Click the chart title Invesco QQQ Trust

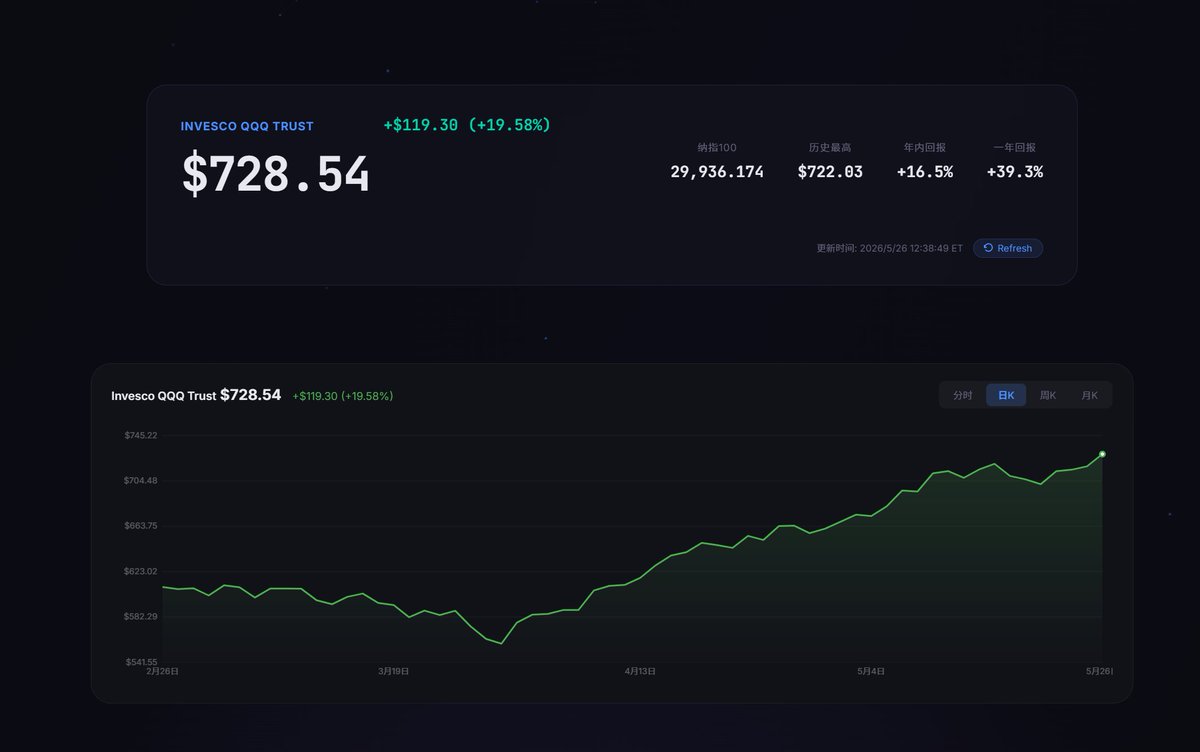[x=164, y=396]
